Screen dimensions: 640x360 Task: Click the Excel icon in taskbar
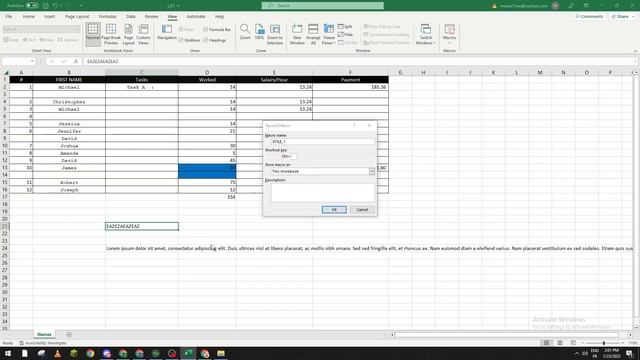pos(188,353)
